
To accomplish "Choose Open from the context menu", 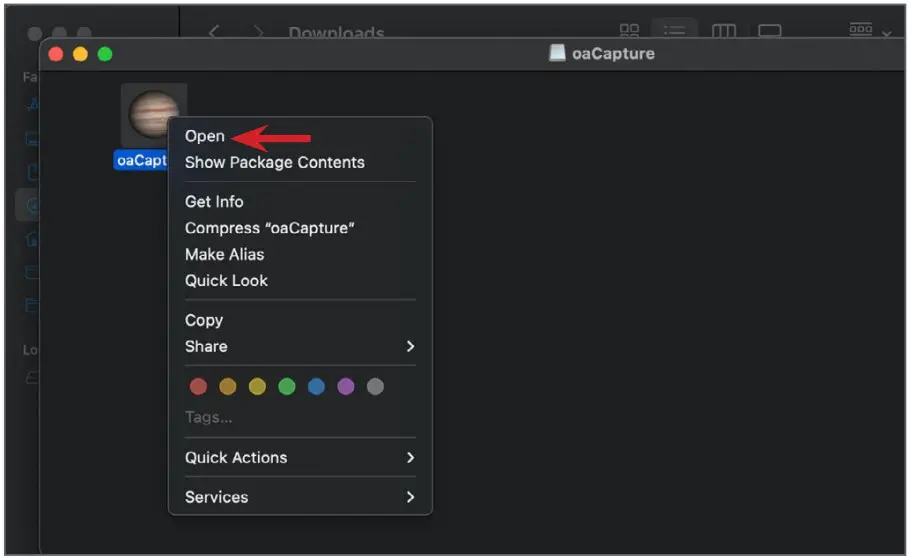I will 205,136.
